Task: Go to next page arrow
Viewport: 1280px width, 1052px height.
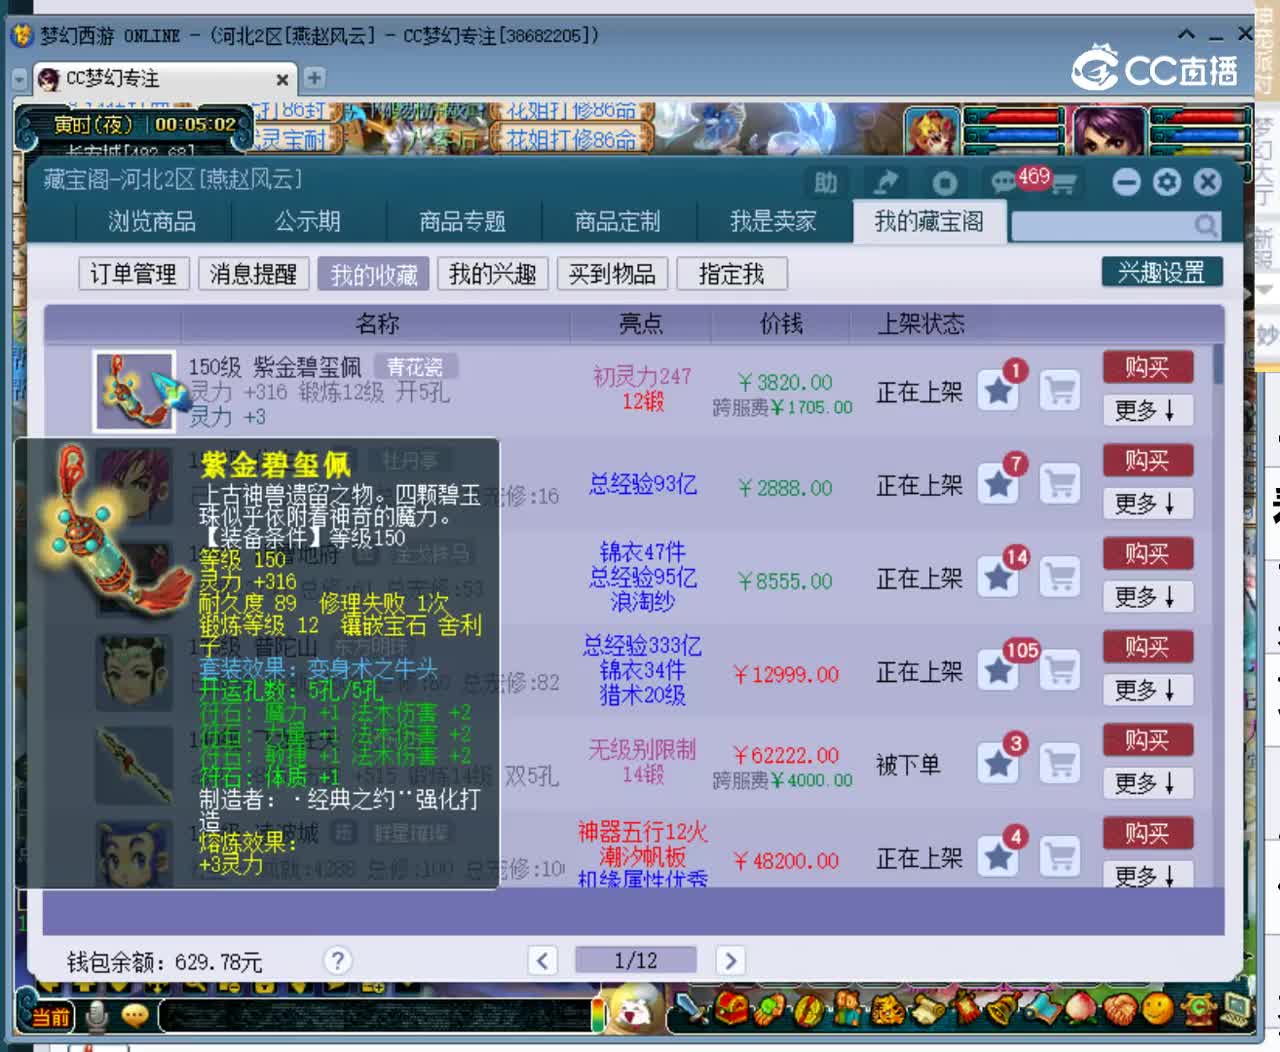Action: tap(730, 961)
